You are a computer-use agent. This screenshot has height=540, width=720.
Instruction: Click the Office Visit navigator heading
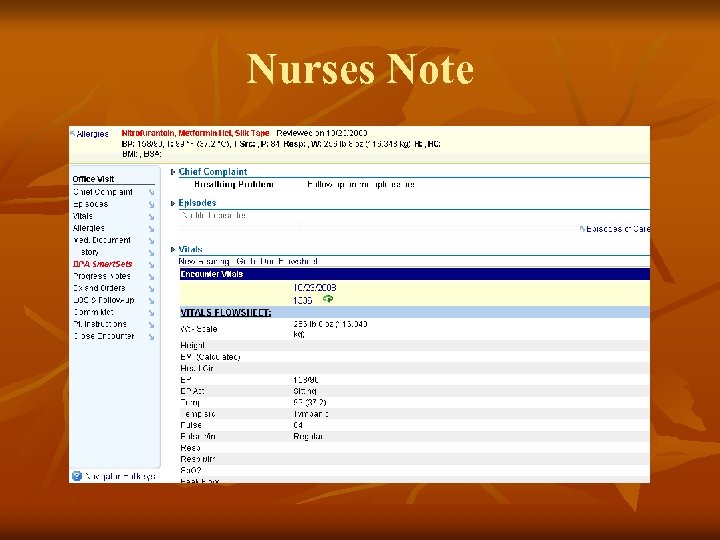(93, 179)
